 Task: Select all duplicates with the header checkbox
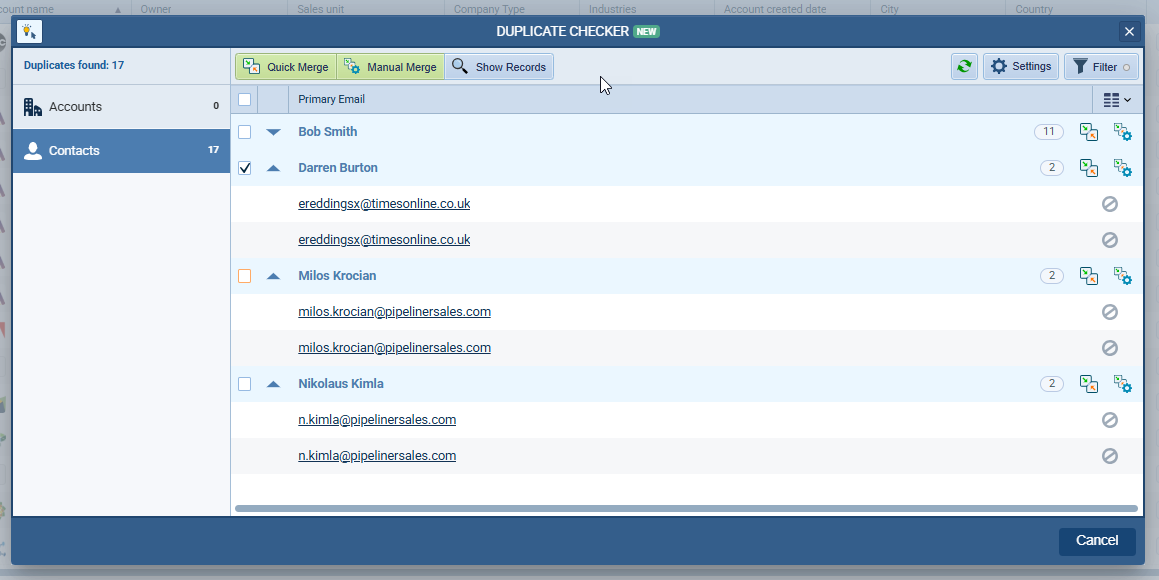[x=244, y=99]
